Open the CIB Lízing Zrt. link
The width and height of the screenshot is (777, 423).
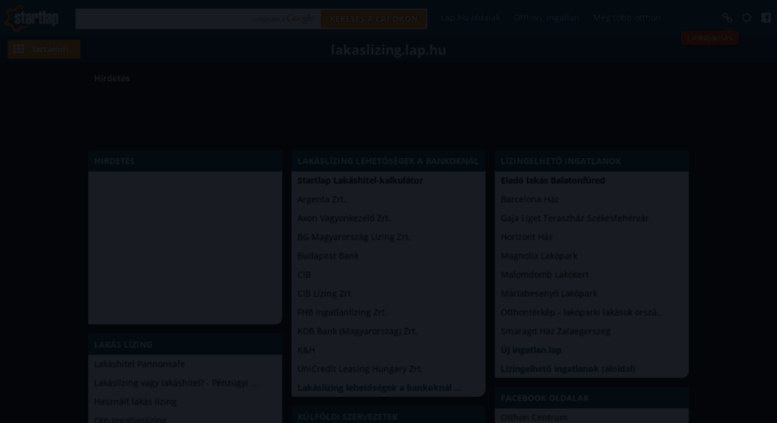click(325, 293)
